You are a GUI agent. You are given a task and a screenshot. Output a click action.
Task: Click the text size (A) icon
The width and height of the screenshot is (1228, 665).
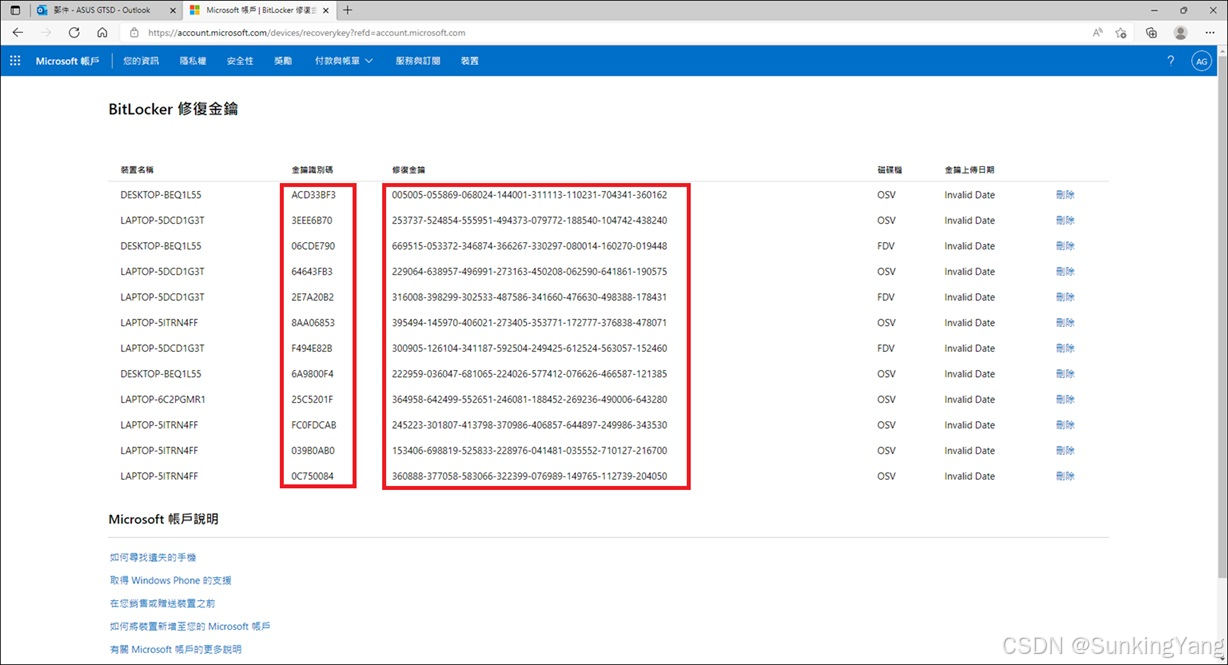pos(1097,32)
